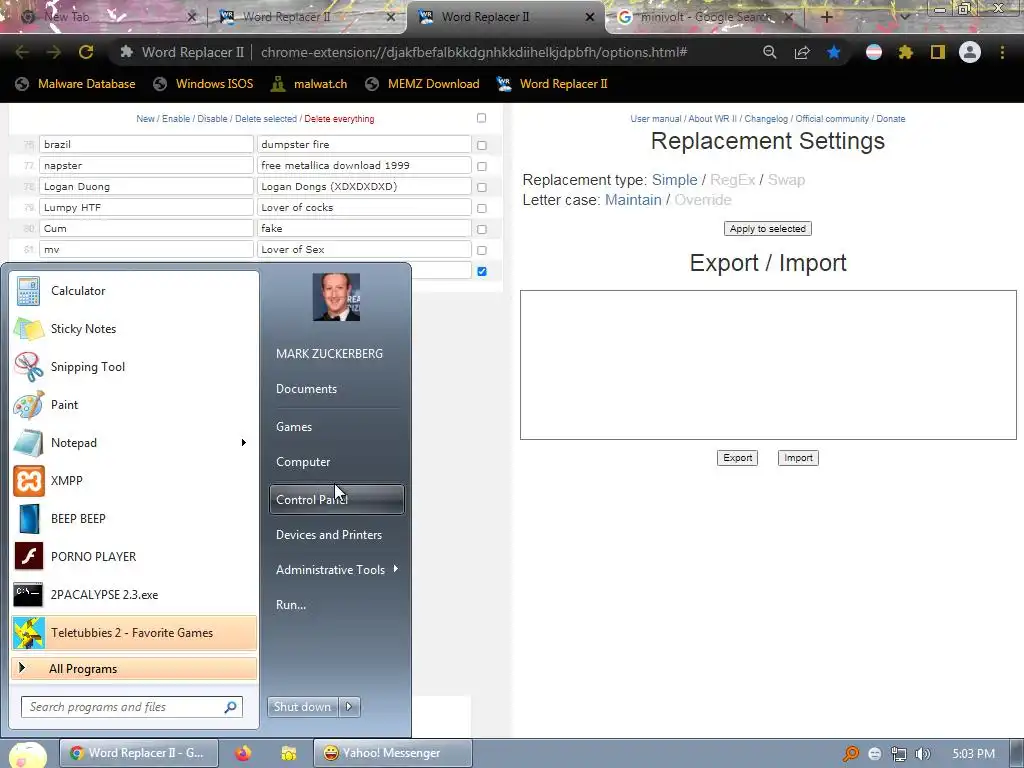1024x768 pixels.
Task: Check the box for Logan Duong row
Action: pyautogui.click(x=481, y=187)
